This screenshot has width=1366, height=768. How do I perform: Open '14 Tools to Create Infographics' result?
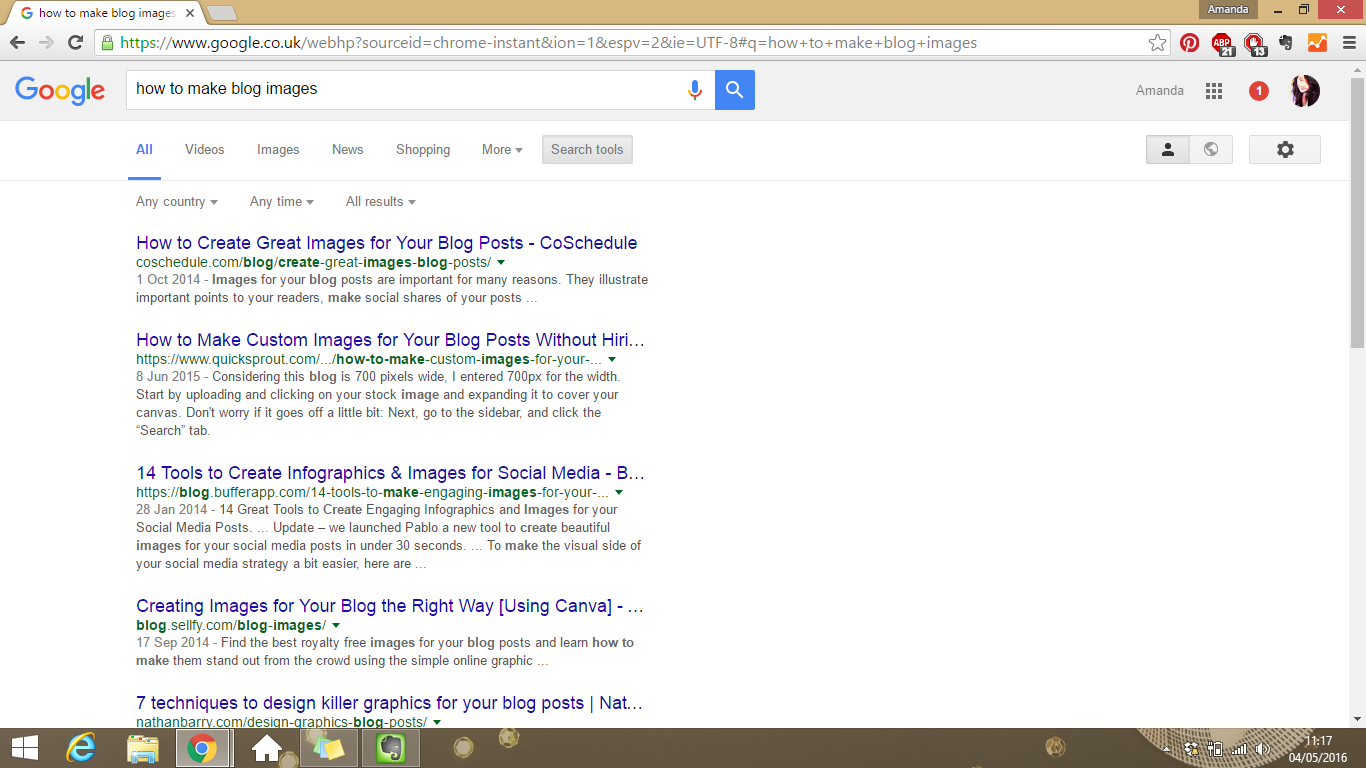391,473
